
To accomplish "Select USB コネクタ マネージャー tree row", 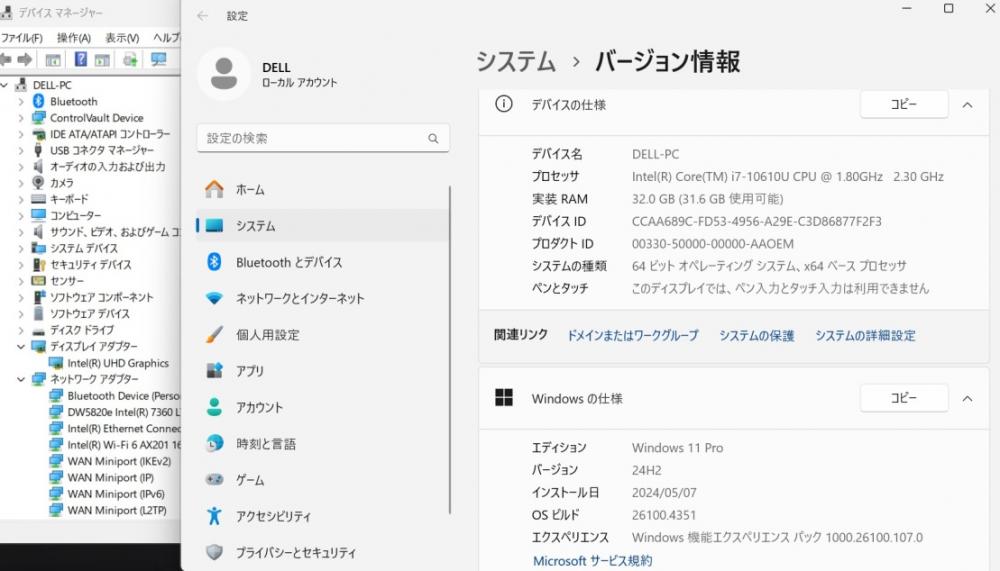I will tap(94, 151).
